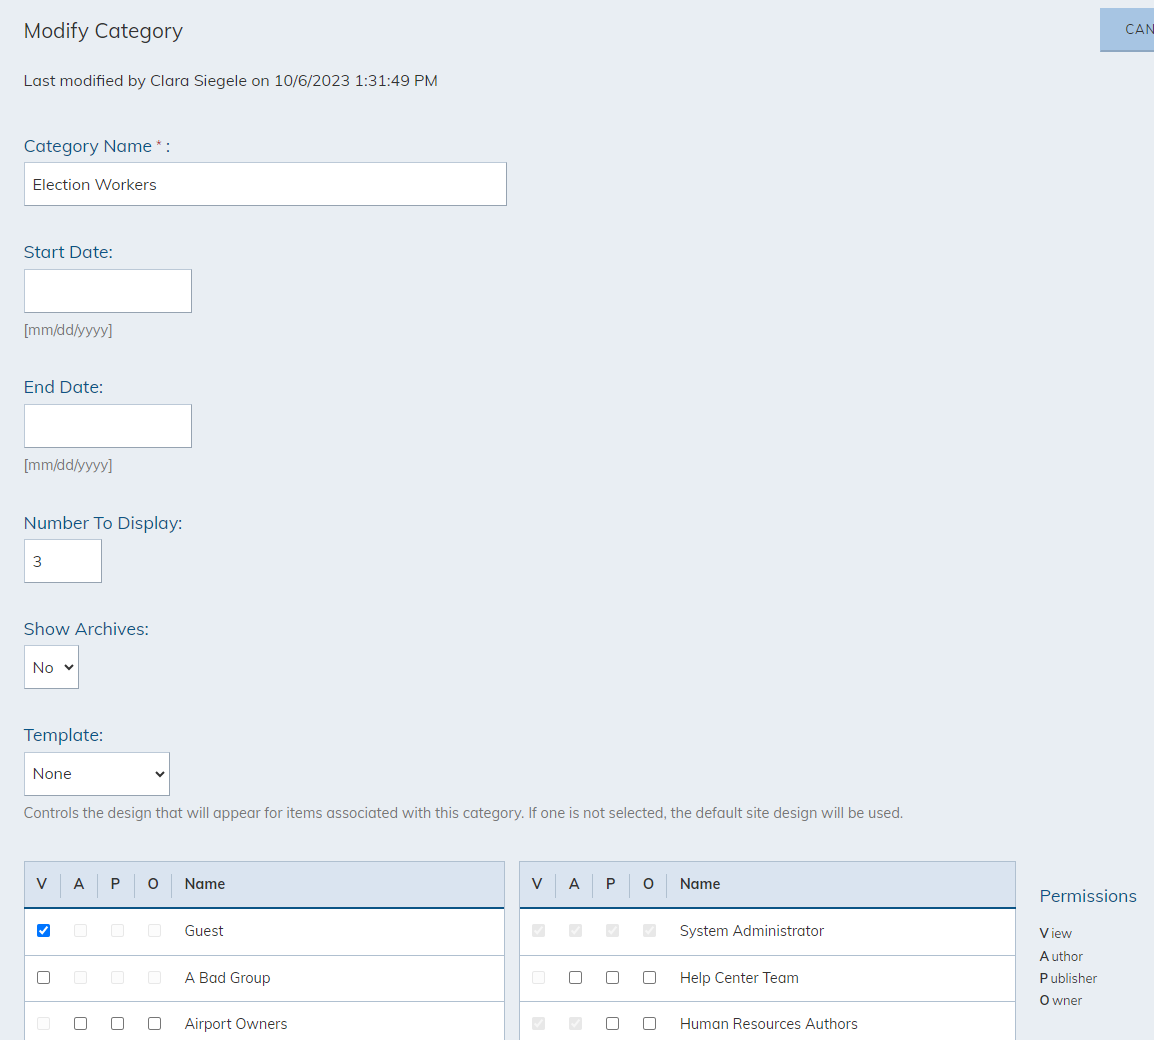
Task: Click the Name column header in left table
Action: (x=205, y=883)
